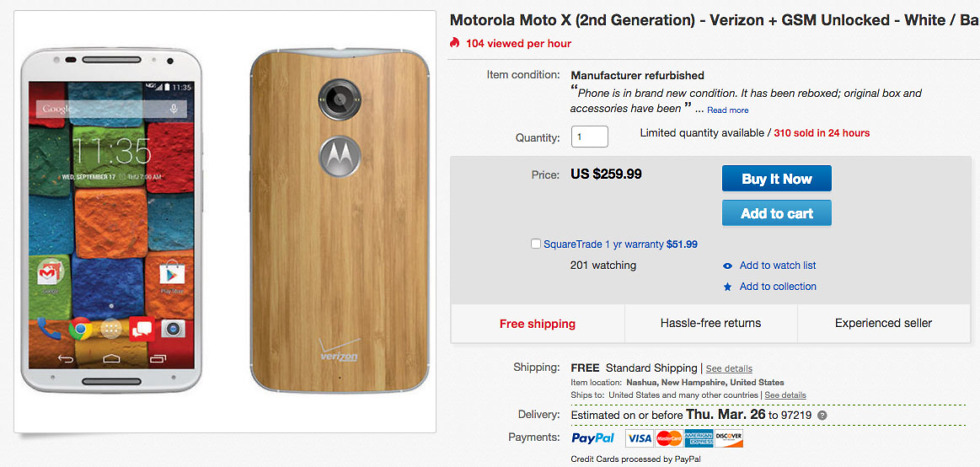
Task: Click the American Express card icon
Action: click(699, 438)
